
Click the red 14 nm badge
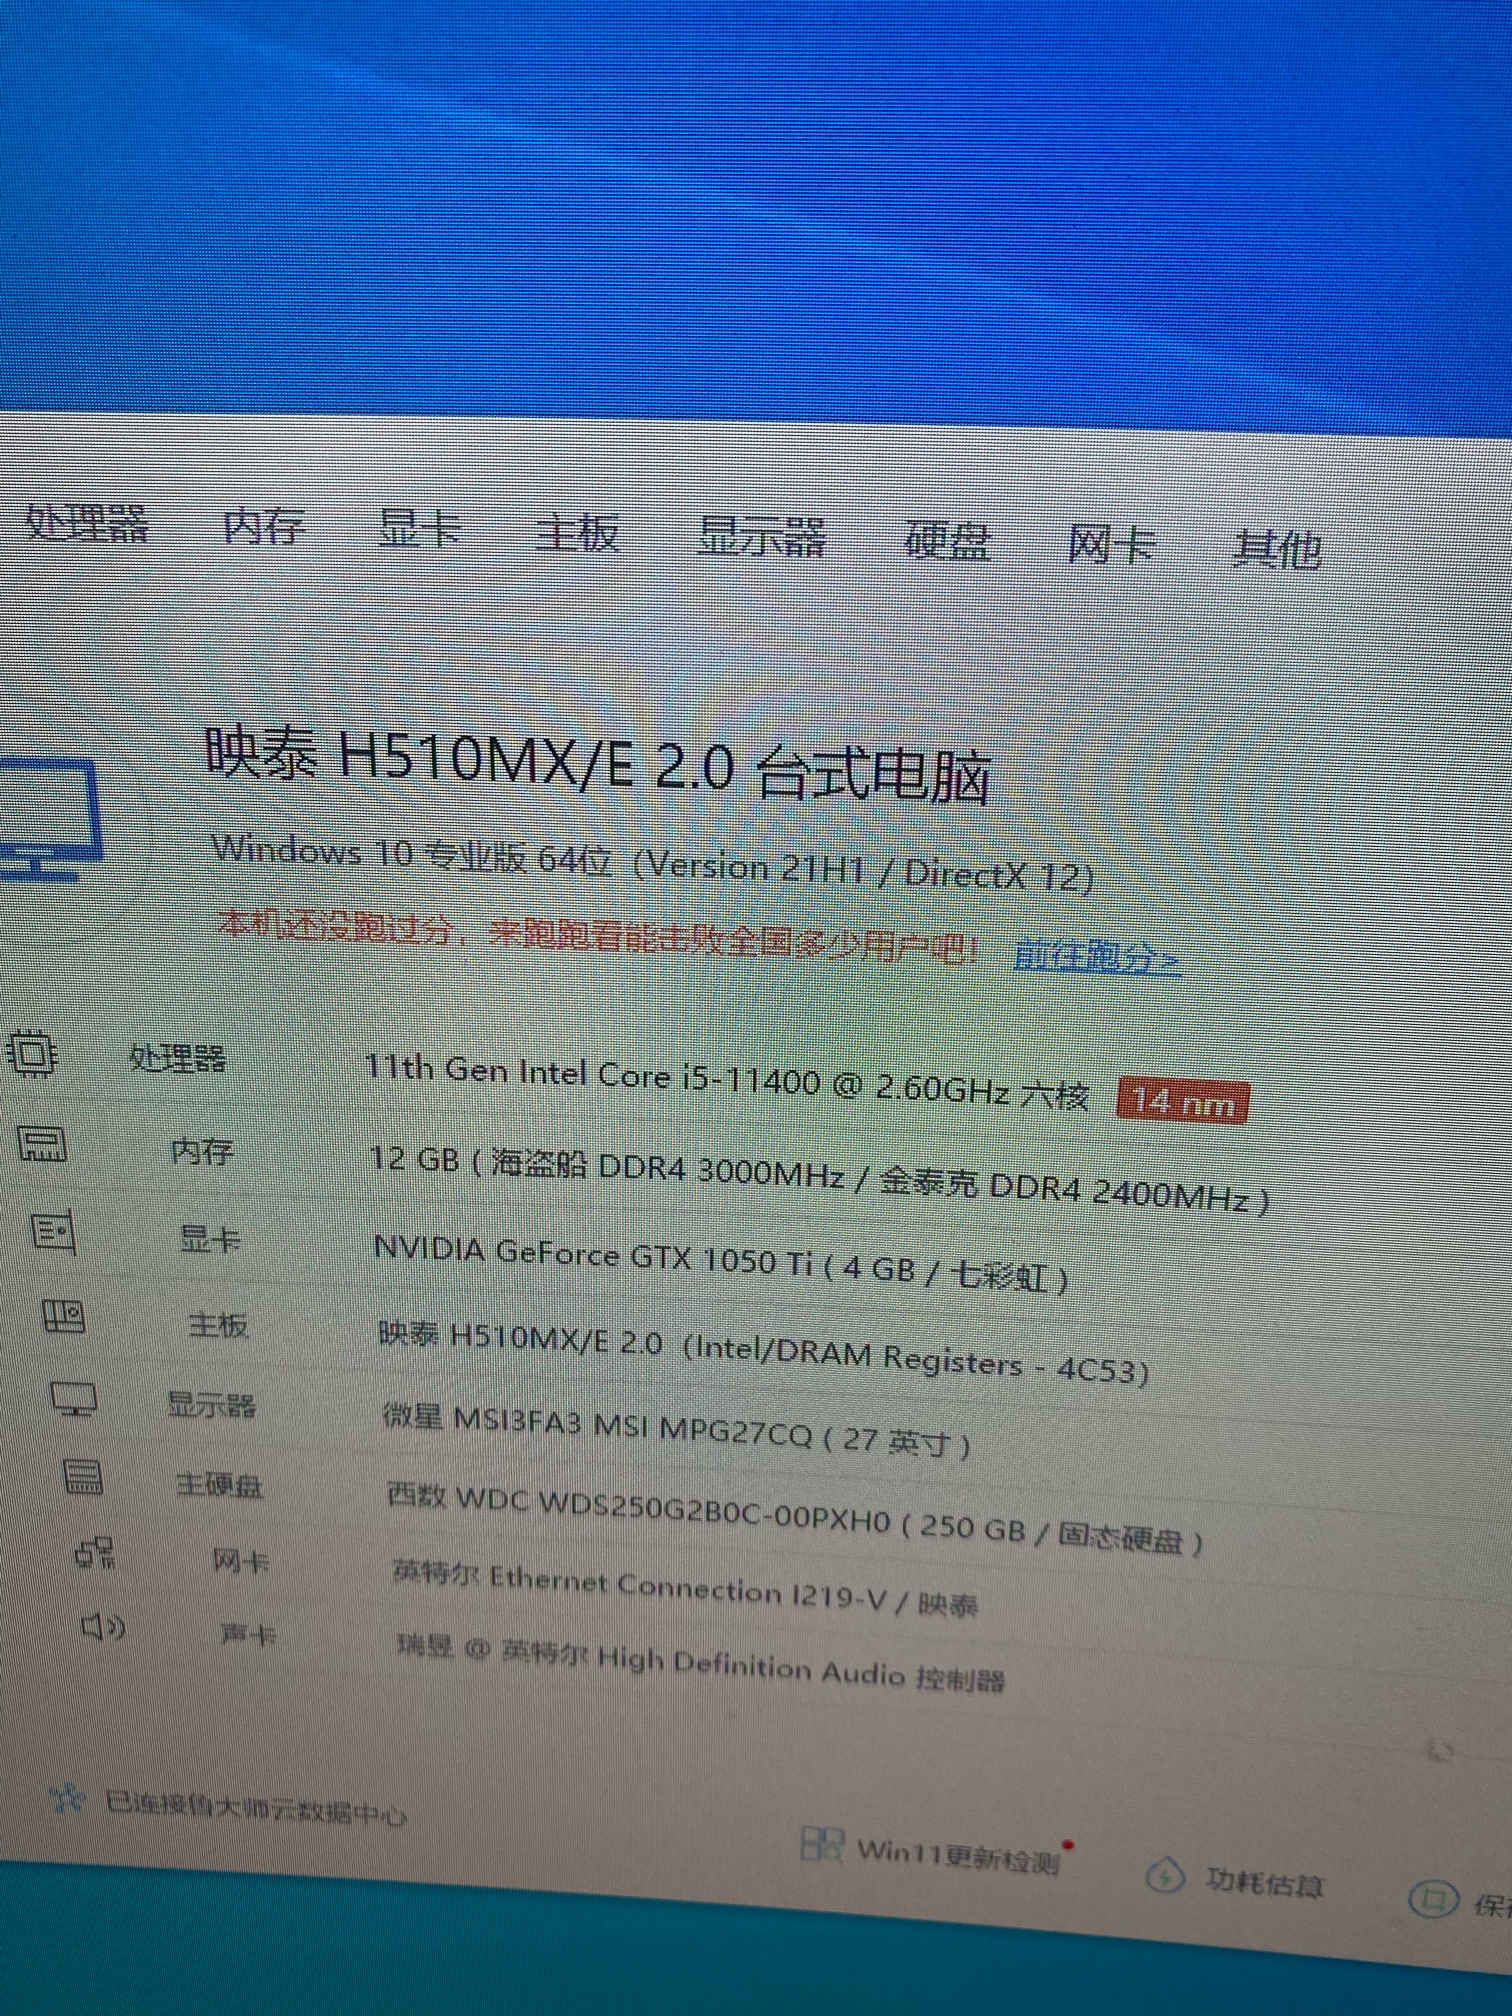tap(1183, 1102)
